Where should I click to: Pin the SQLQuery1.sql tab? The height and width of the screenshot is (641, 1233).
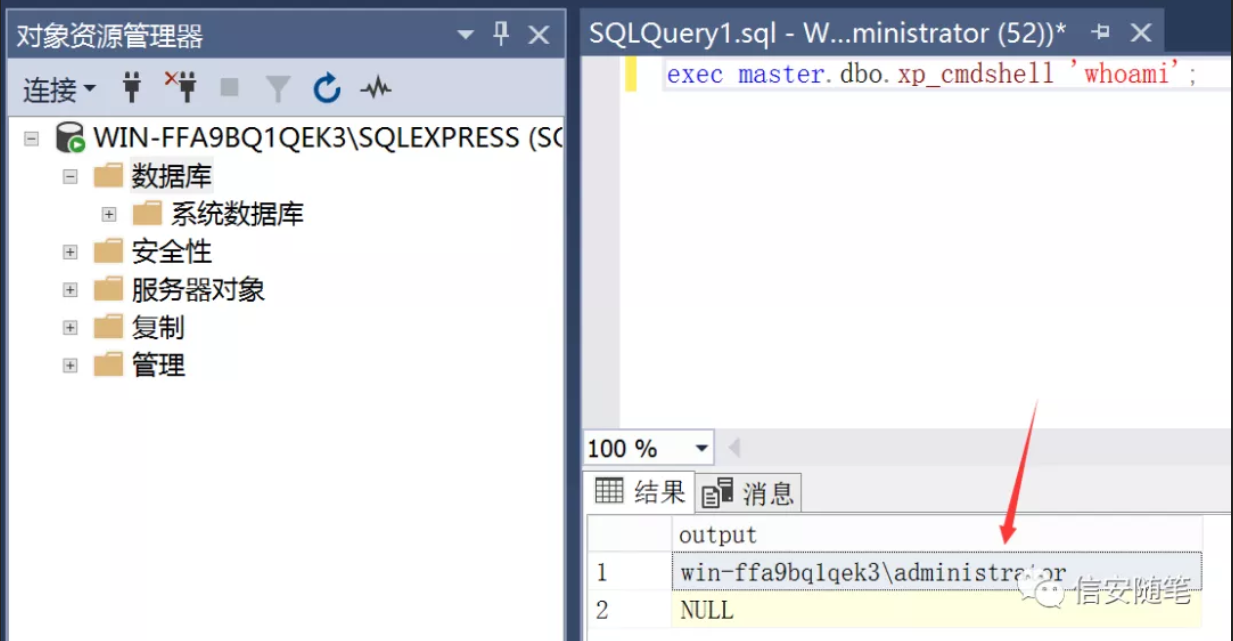1101,34
